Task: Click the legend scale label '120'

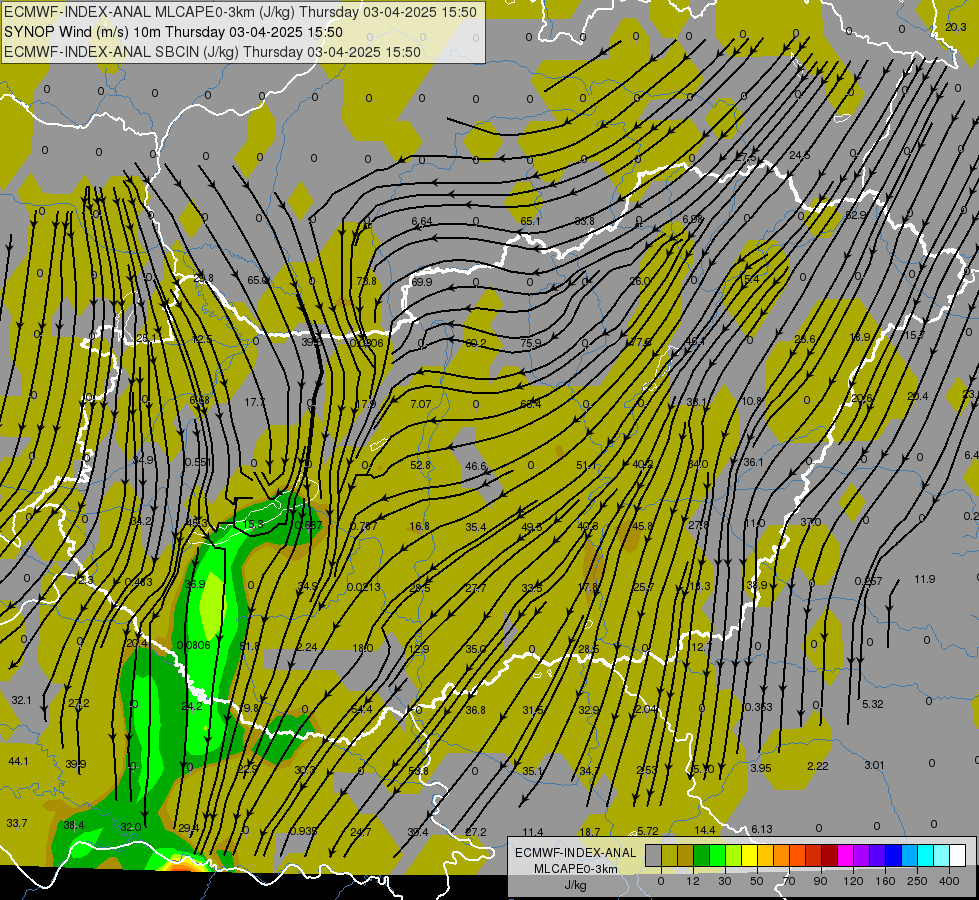Action: pyautogui.click(x=853, y=881)
